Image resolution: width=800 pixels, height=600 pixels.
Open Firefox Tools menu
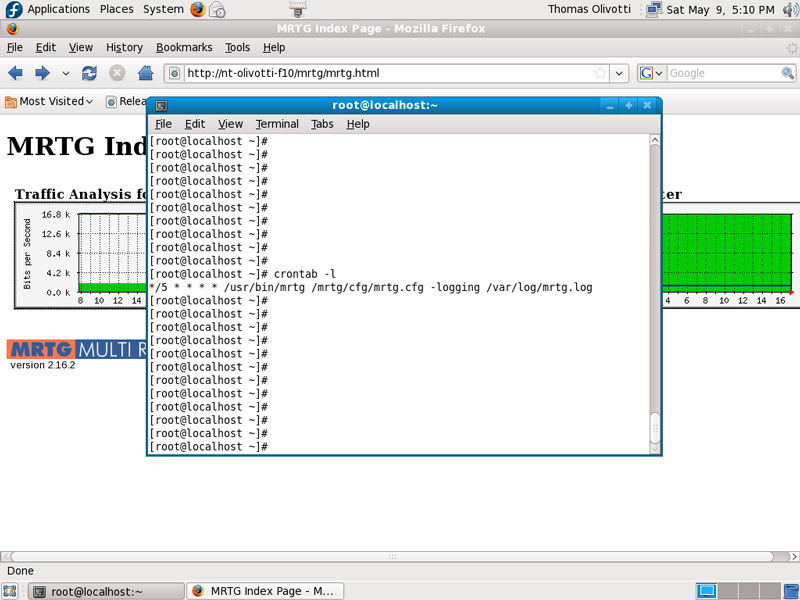(x=237, y=47)
